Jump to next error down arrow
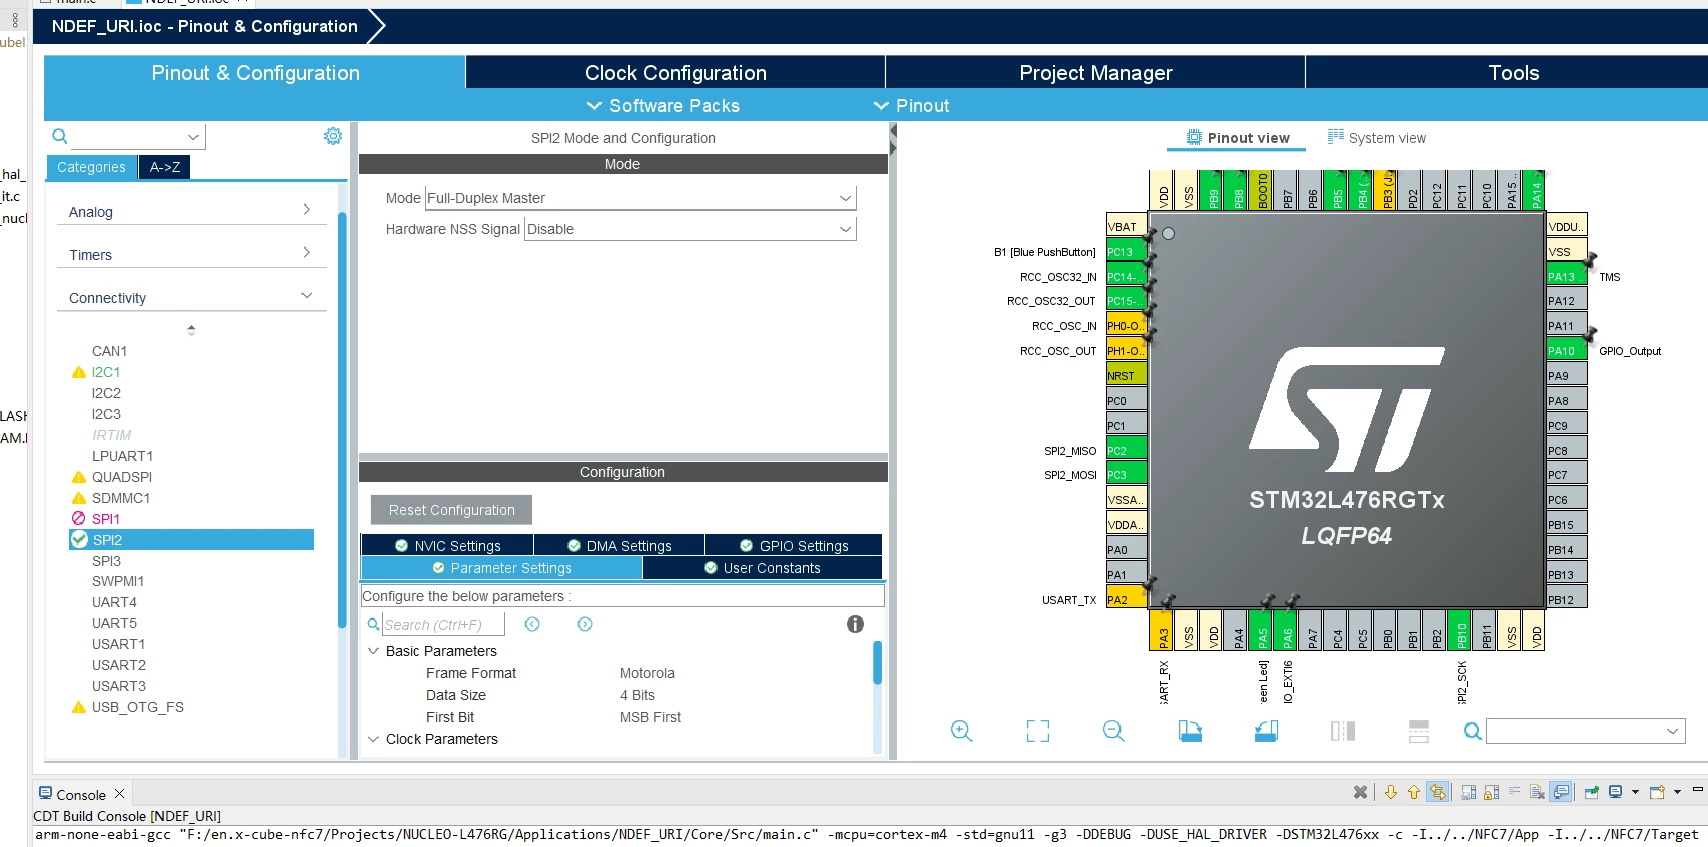 pos(1390,792)
